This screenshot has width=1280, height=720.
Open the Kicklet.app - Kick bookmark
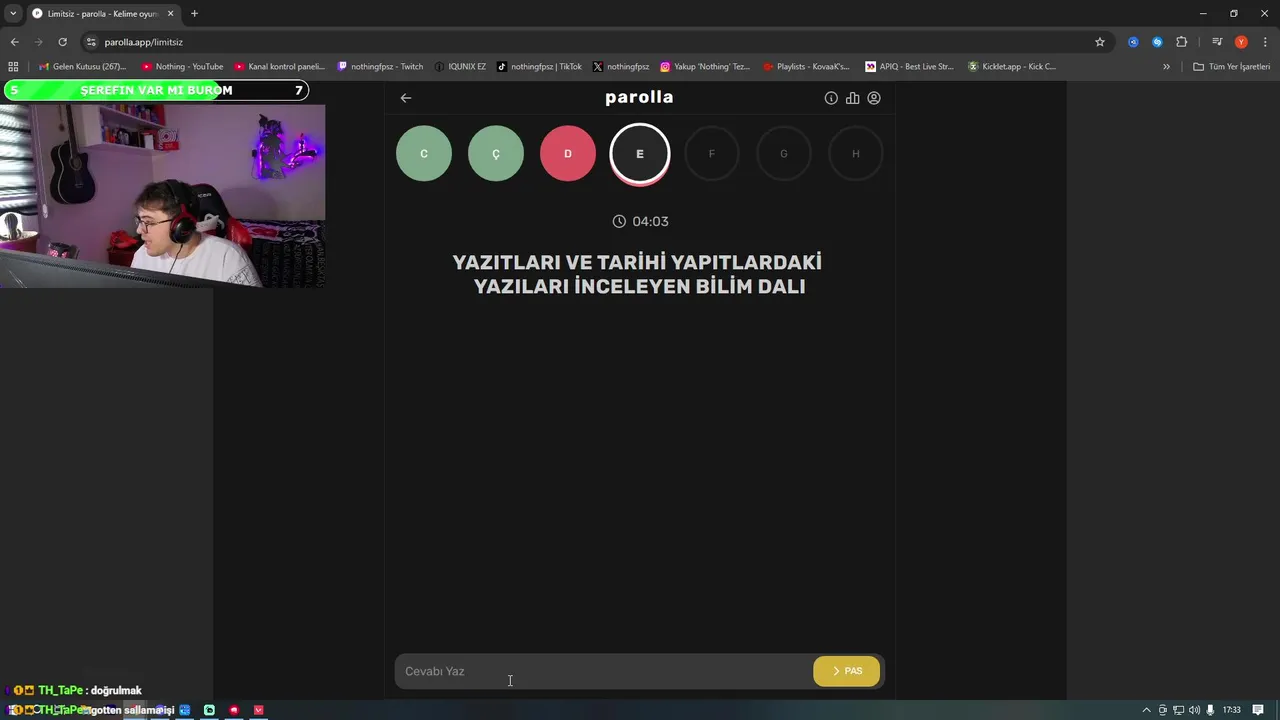[1011, 67]
